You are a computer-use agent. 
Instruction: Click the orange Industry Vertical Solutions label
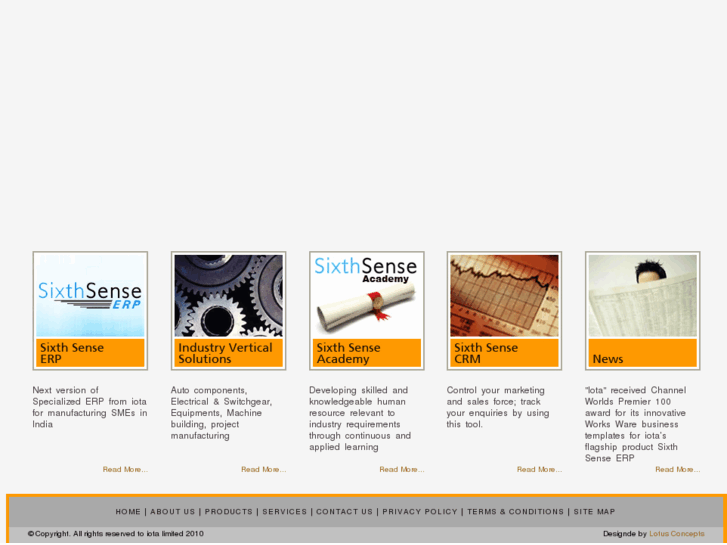(x=229, y=353)
